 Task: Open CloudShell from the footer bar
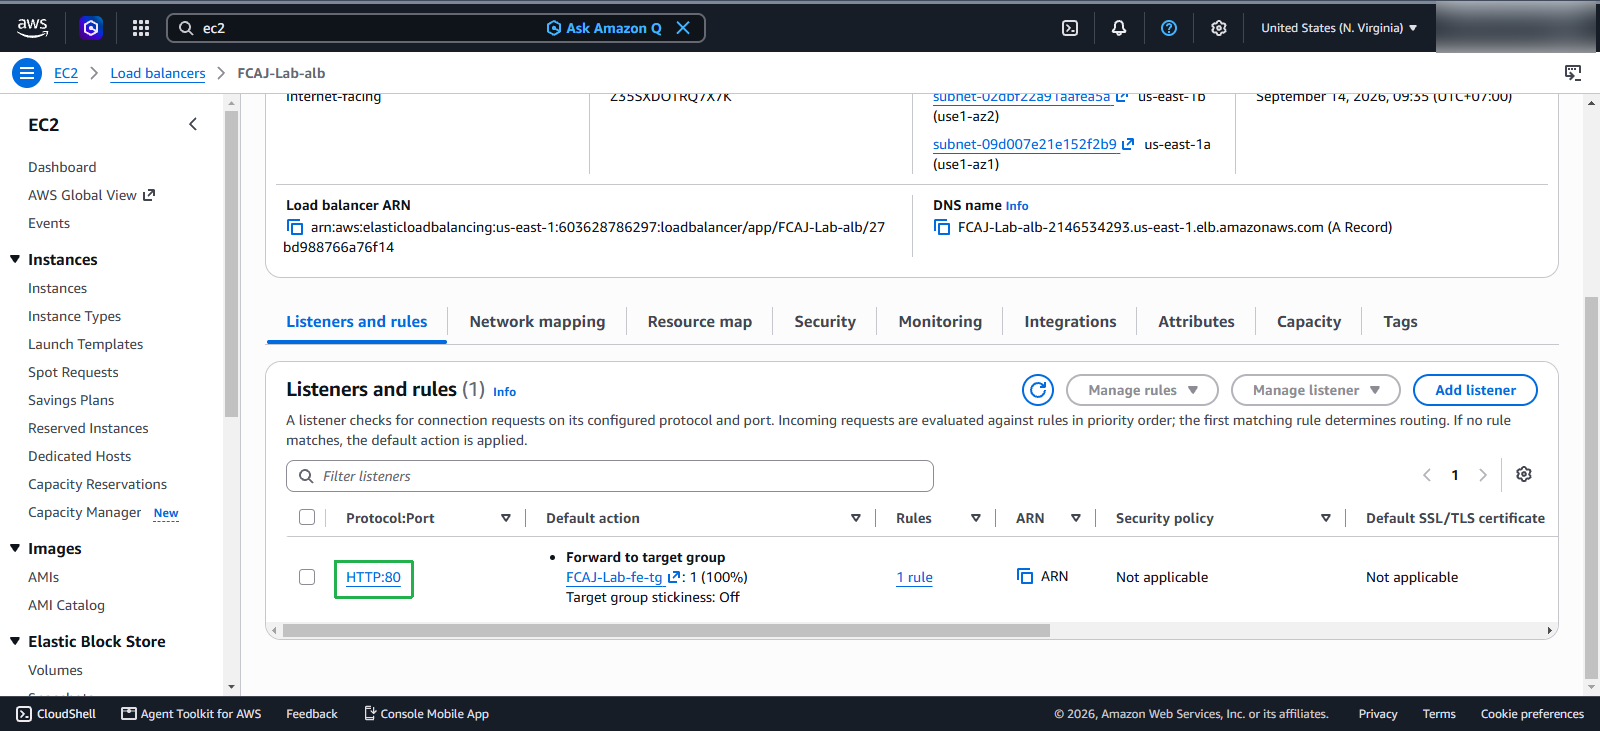click(56, 714)
